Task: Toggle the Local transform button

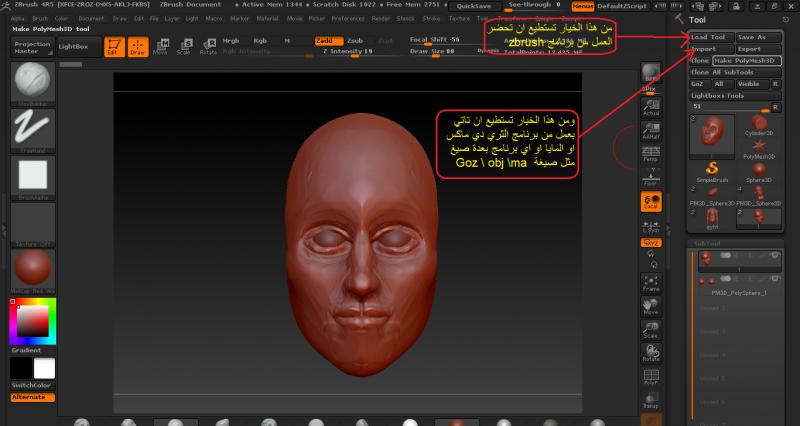Action: coord(651,201)
